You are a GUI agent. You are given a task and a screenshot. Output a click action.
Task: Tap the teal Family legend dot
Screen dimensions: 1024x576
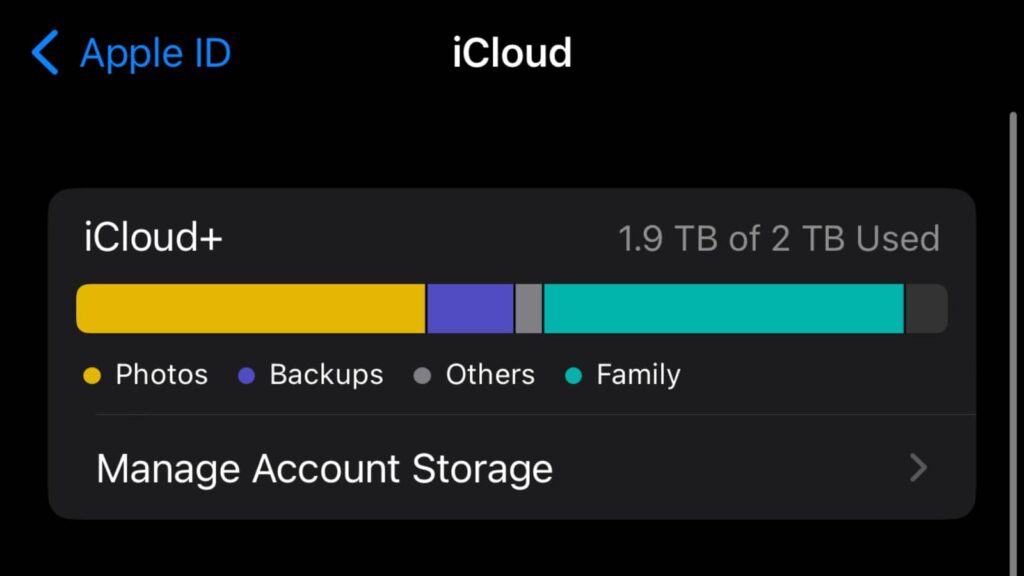click(574, 376)
